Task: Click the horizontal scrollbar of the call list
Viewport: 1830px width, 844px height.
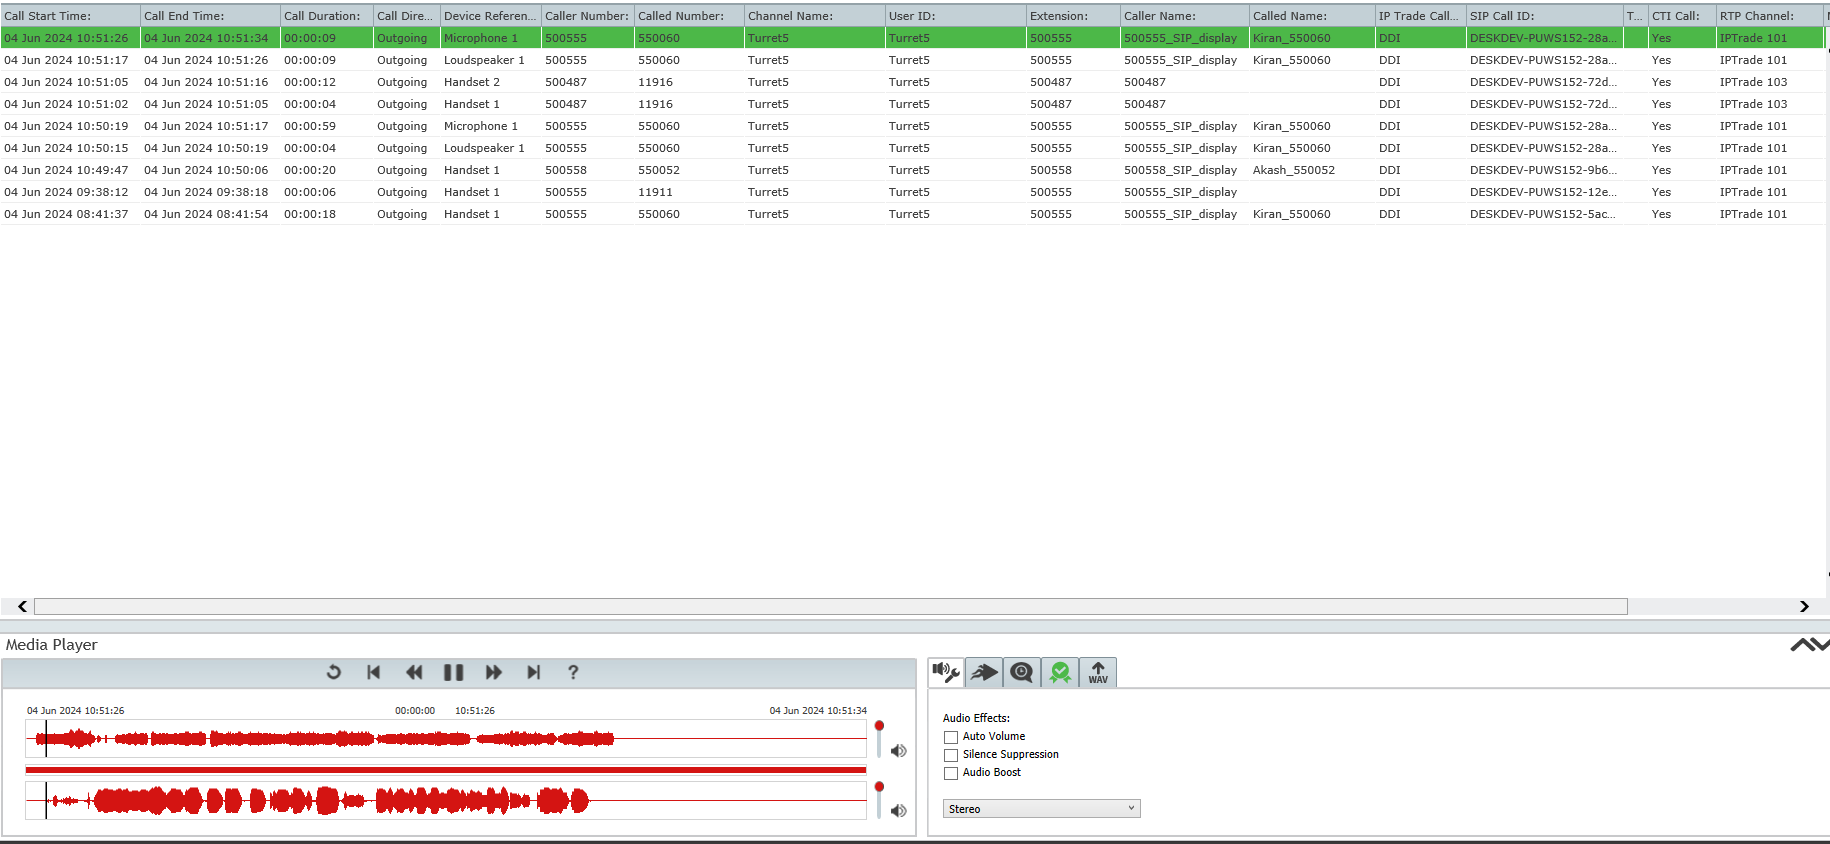Action: tap(830, 606)
